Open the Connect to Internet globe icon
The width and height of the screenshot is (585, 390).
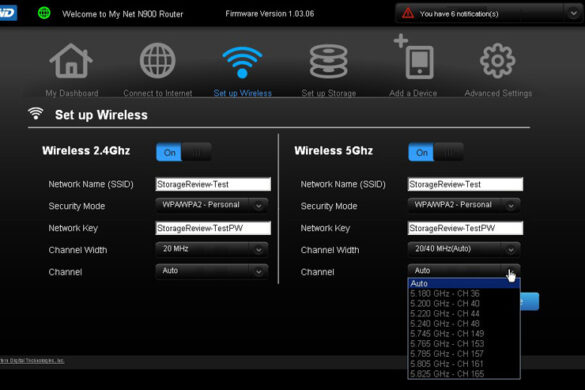click(157, 61)
